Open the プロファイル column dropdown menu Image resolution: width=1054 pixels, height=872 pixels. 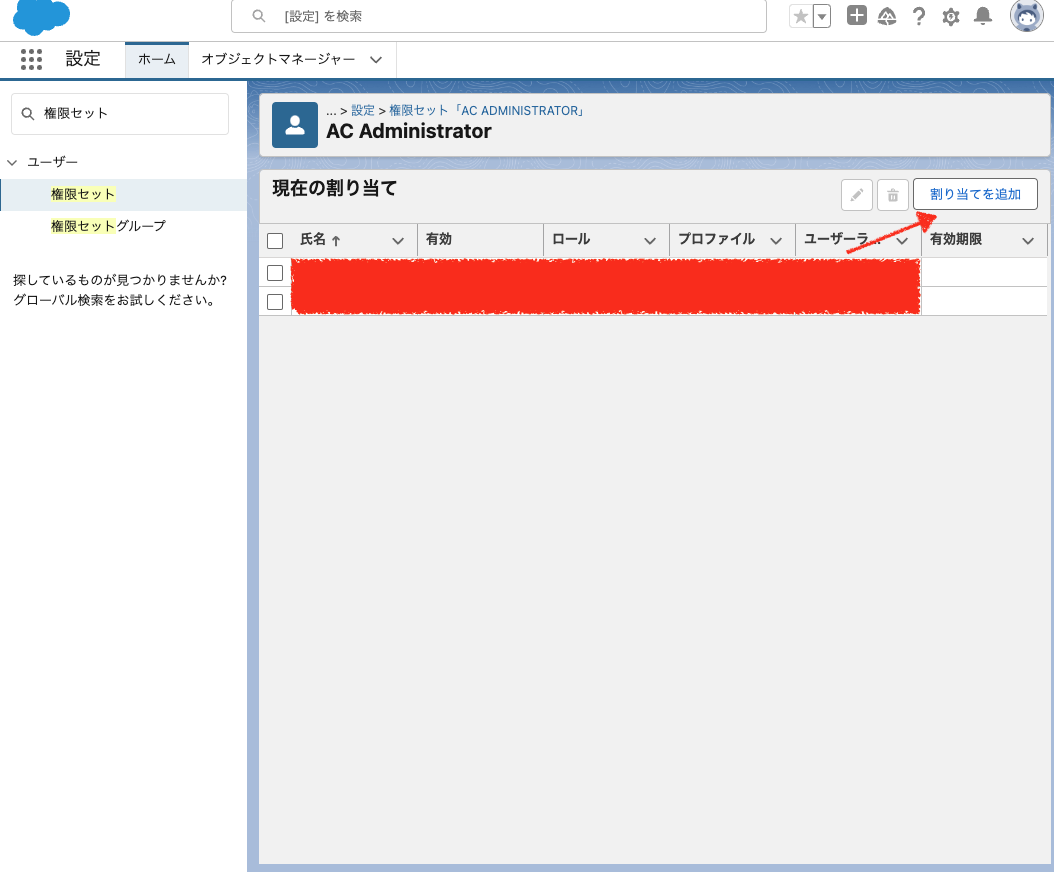[776, 241]
